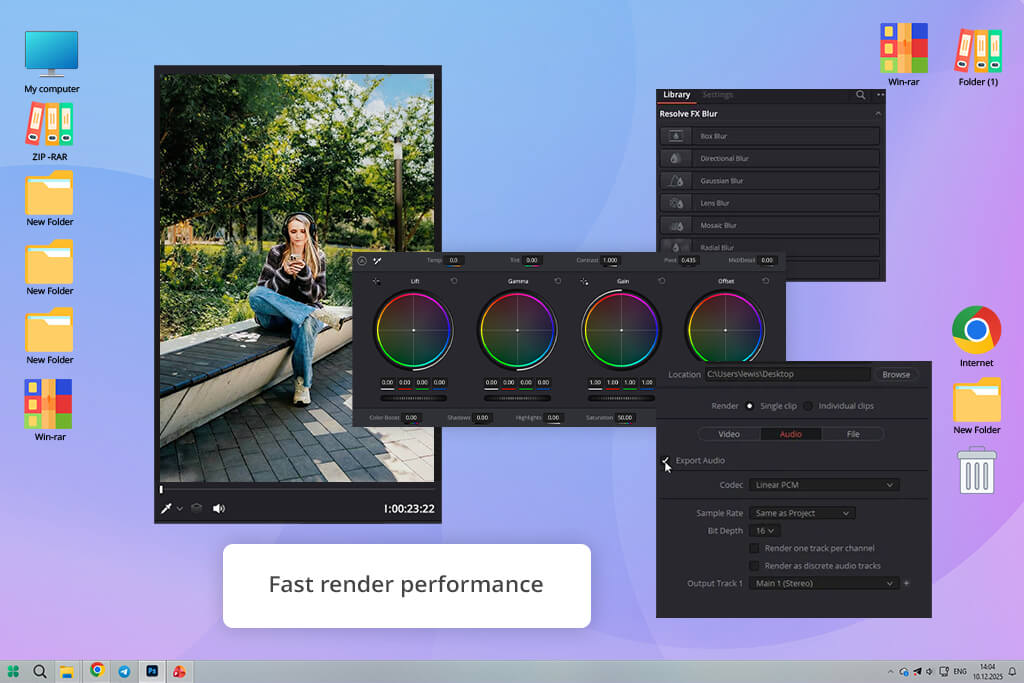Select the Radial Blur effect

click(x=769, y=246)
